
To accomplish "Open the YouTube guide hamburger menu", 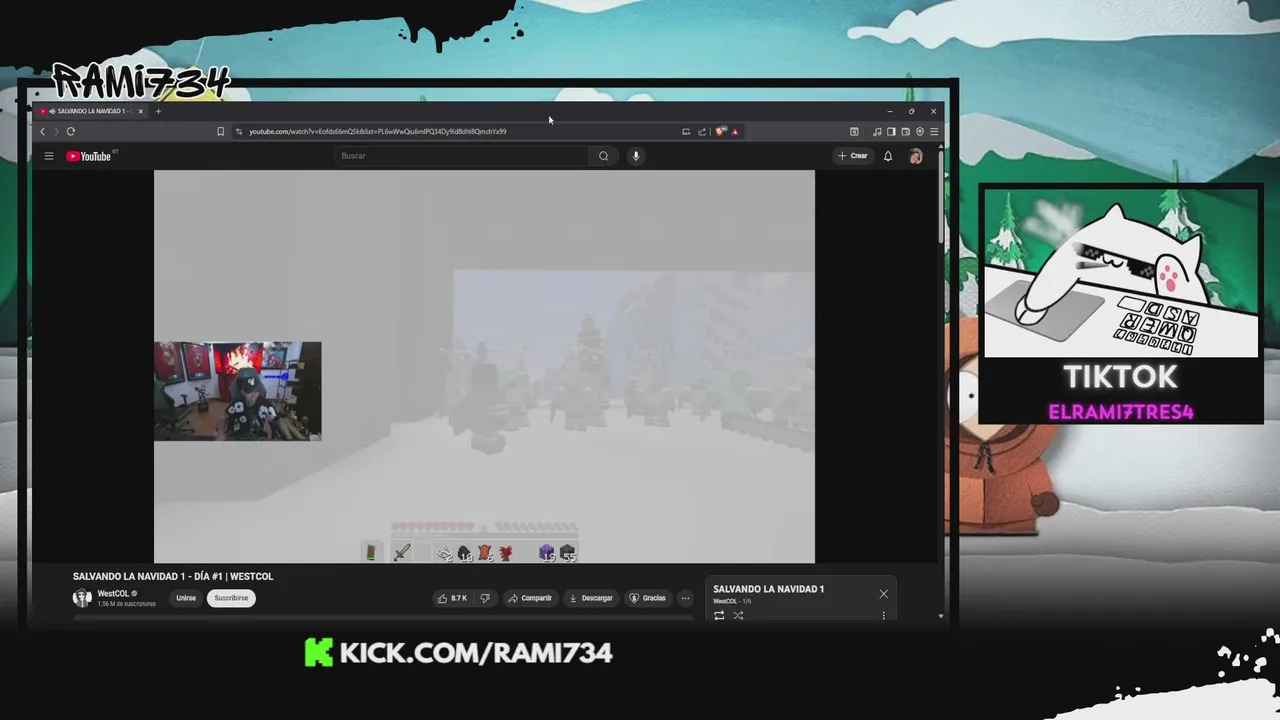I will (x=48, y=156).
